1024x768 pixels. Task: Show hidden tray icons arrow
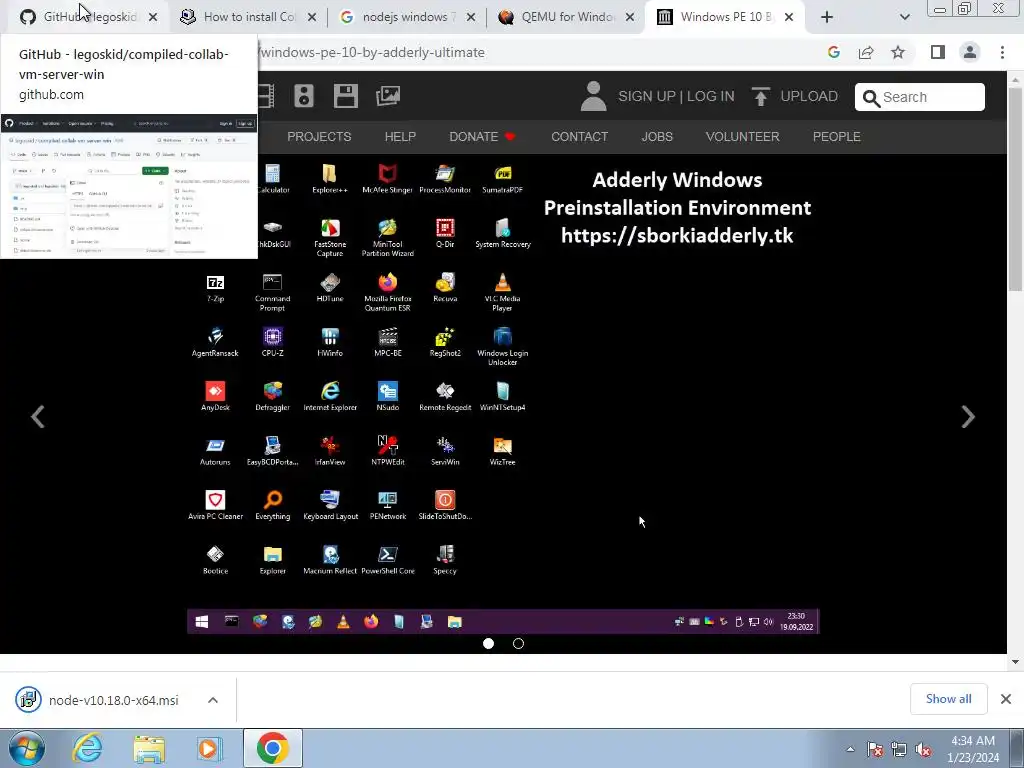tap(850, 750)
